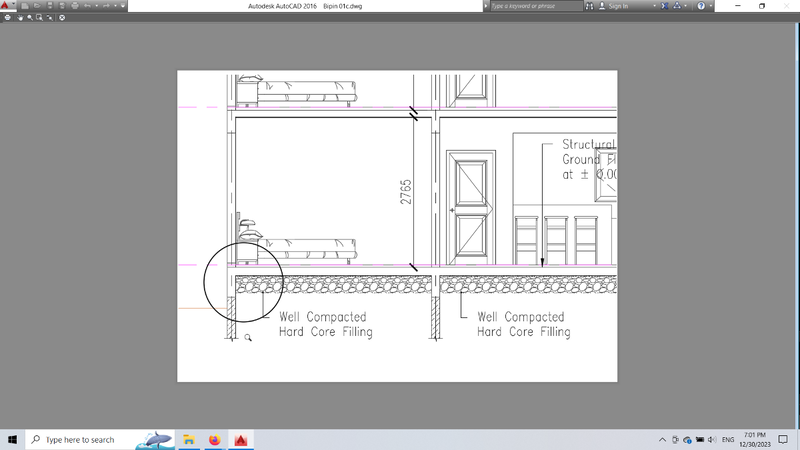
Task: Click the OneDrive cloud icon in tray
Action: coord(687,440)
